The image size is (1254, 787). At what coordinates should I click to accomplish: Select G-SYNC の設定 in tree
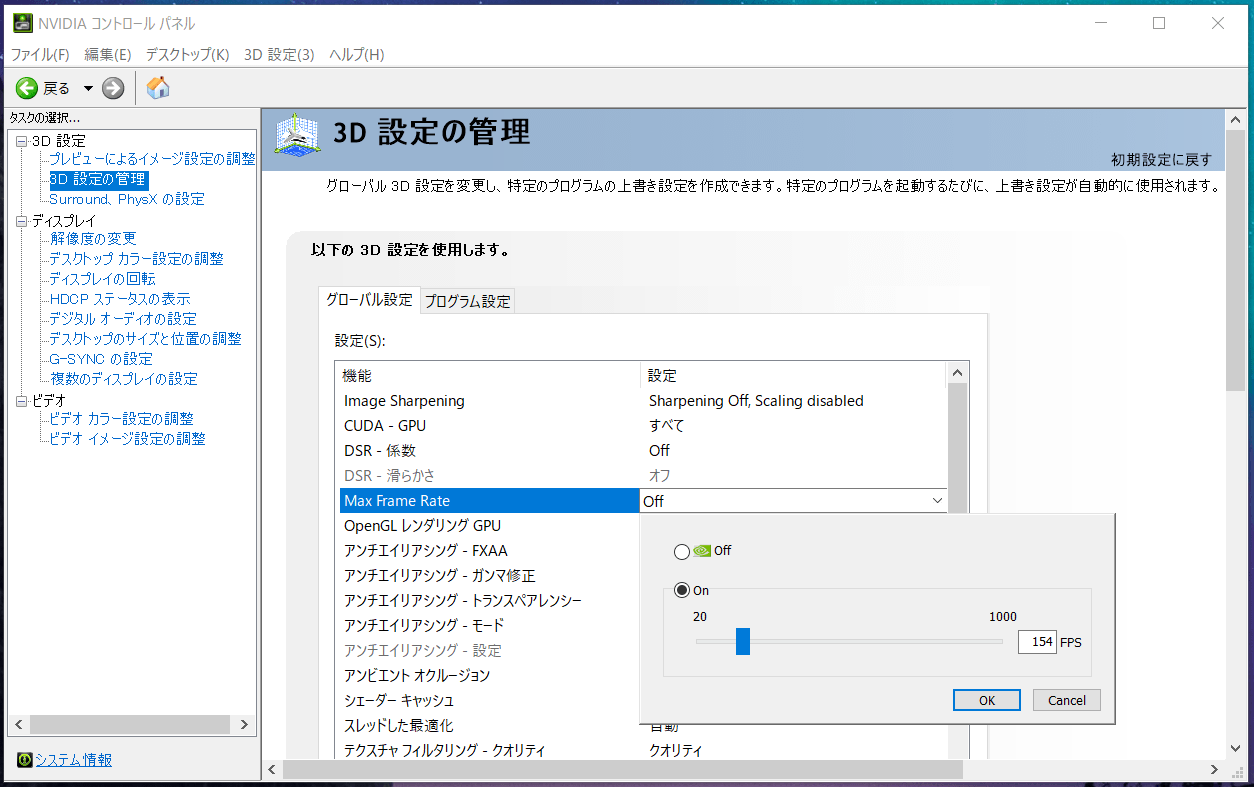click(101, 359)
